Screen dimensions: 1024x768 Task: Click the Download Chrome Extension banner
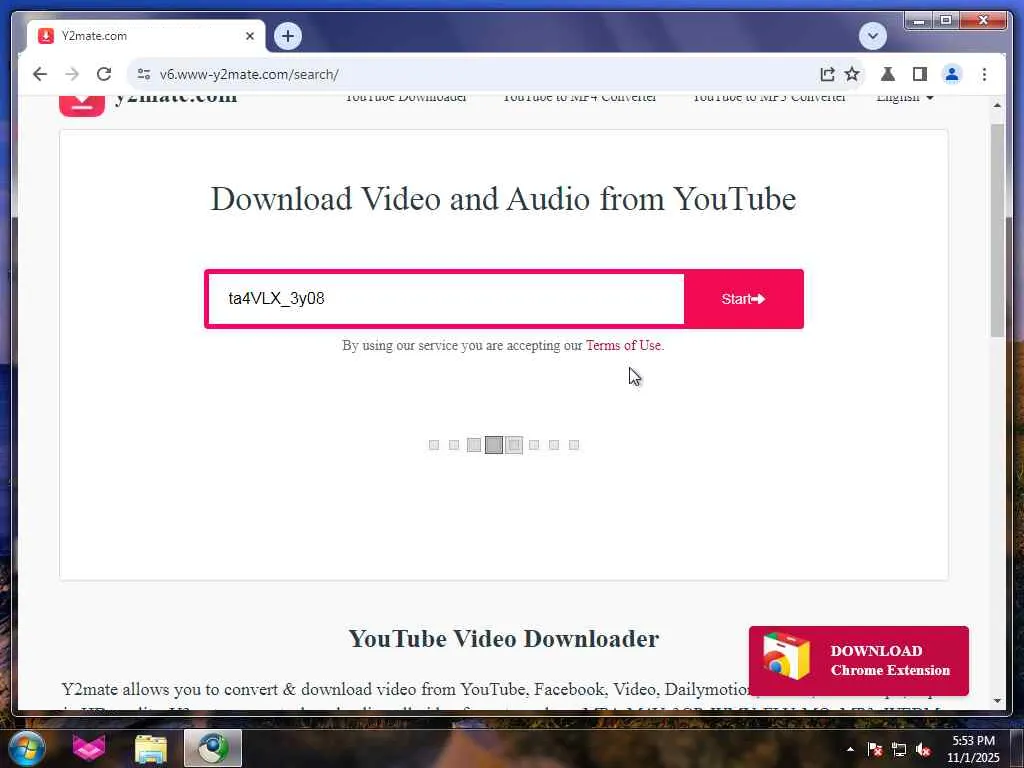coord(858,661)
